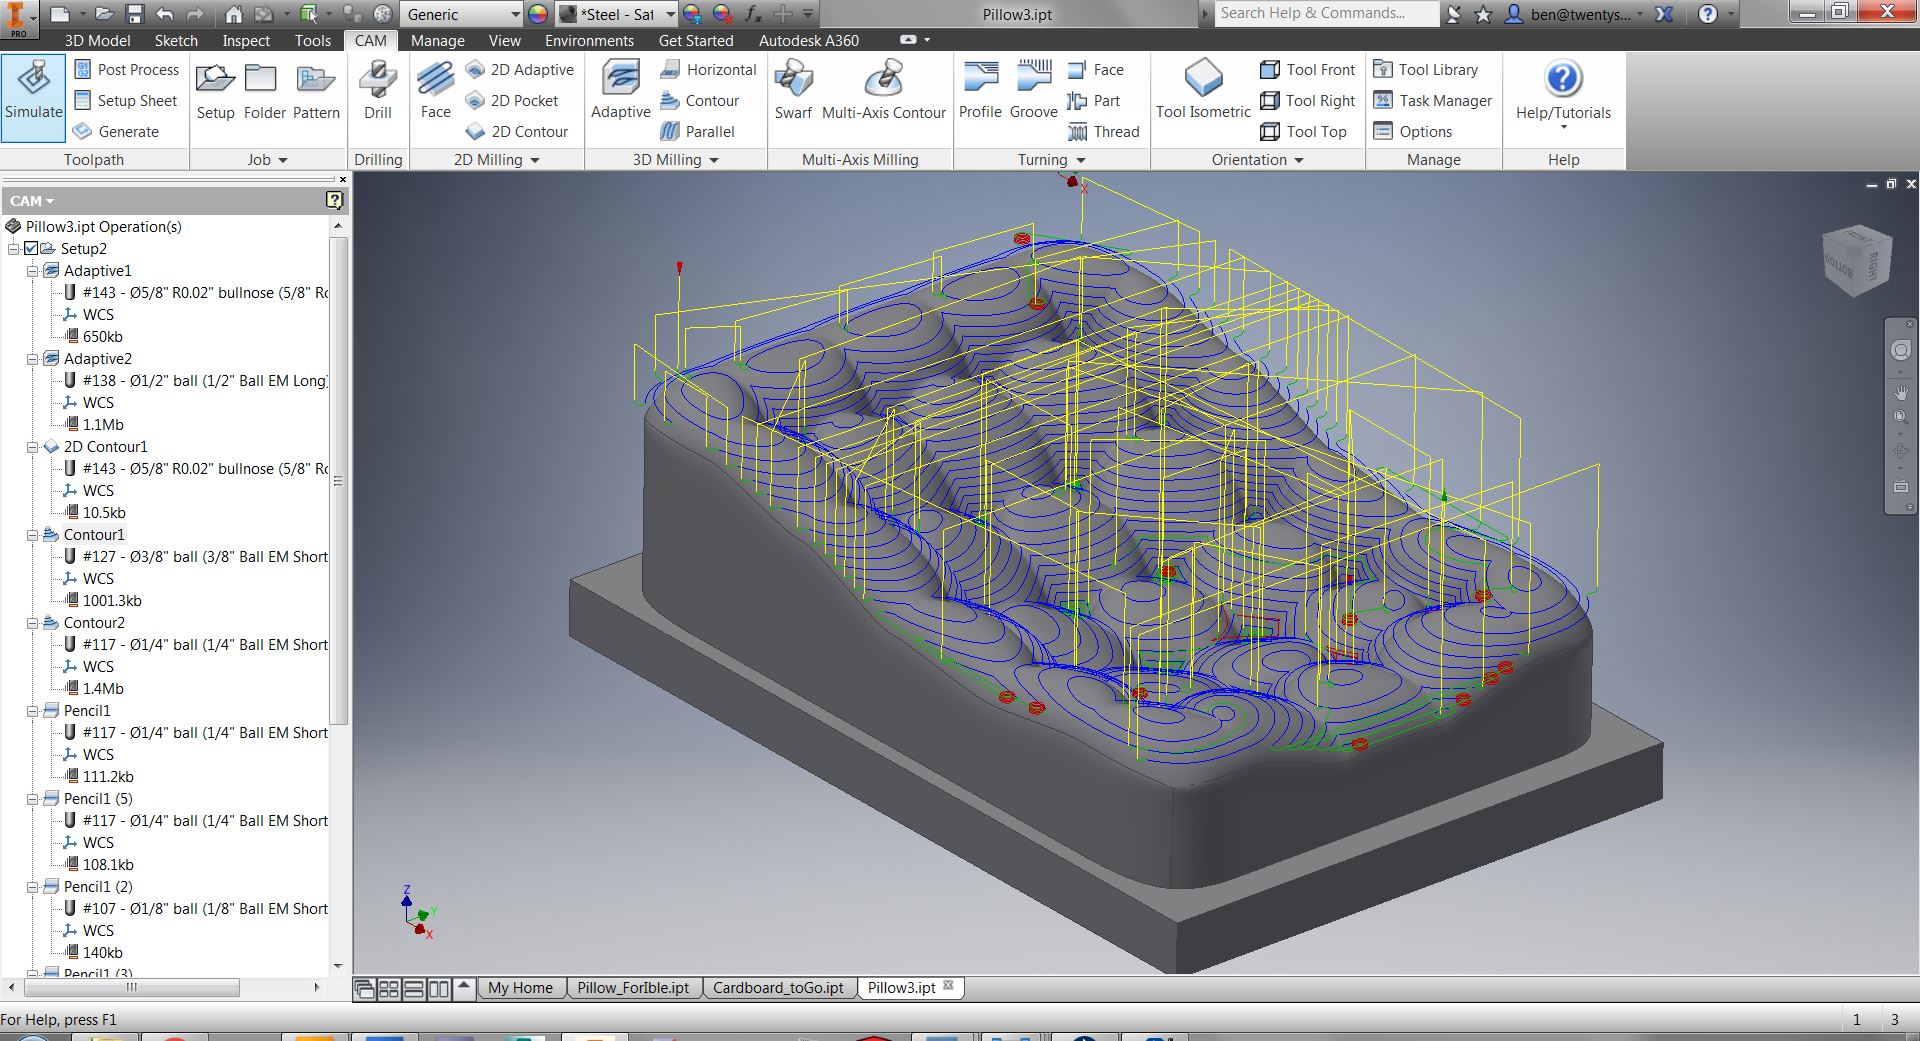The image size is (1920, 1041).
Task: Click the Search Help & Commands field
Action: click(x=1326, y=13)
